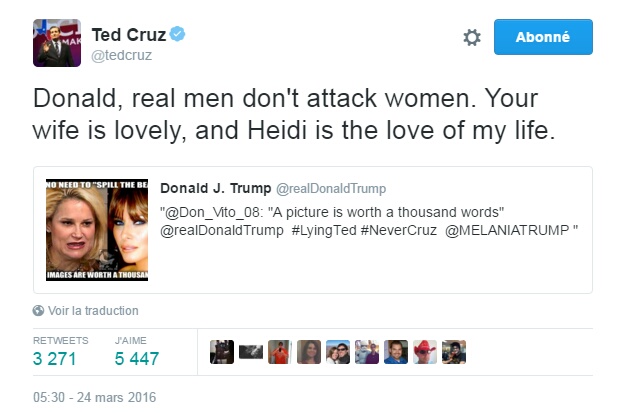Click the globe icon beside Voir la traduction

pyautogui.click(x=39, y=311)
